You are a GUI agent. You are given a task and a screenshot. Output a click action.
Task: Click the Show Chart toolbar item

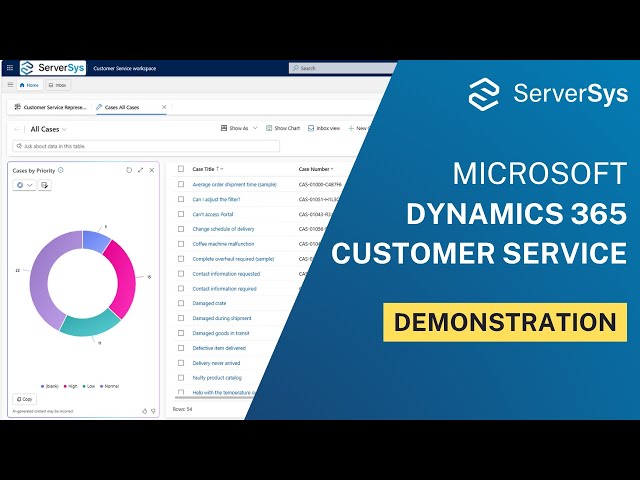click(x=283, y=128)
